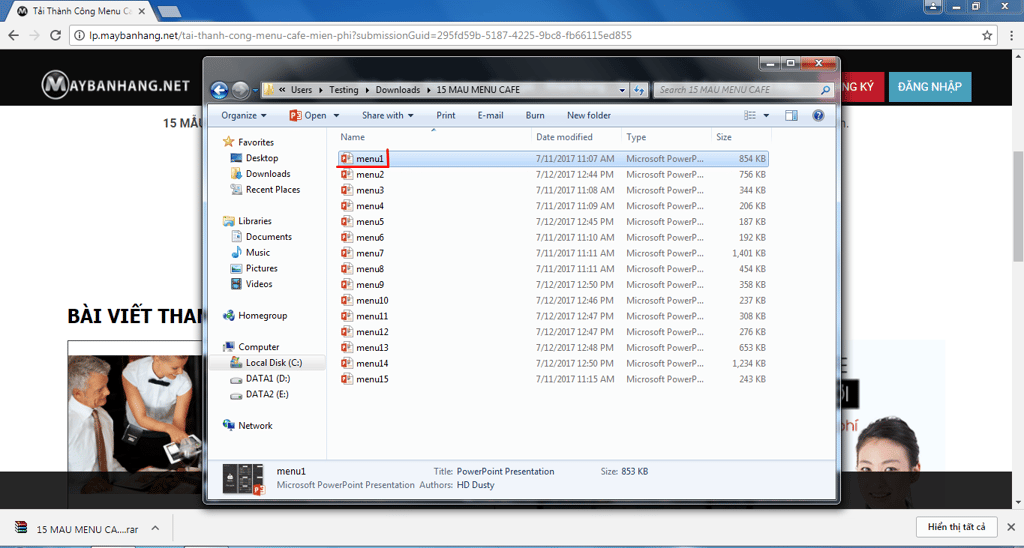This screenshot has height=548, width=1024.
Task: Open Recent Places in navigation pane
Action: tap(273, 189)
